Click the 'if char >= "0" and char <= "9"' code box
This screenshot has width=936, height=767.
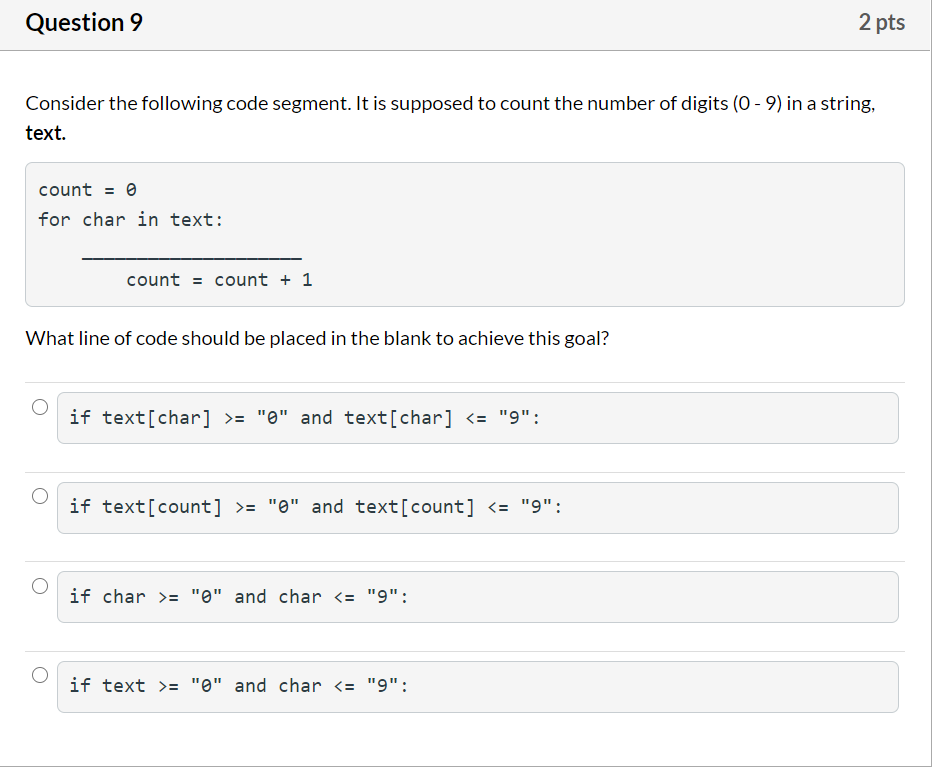point(478,597)
